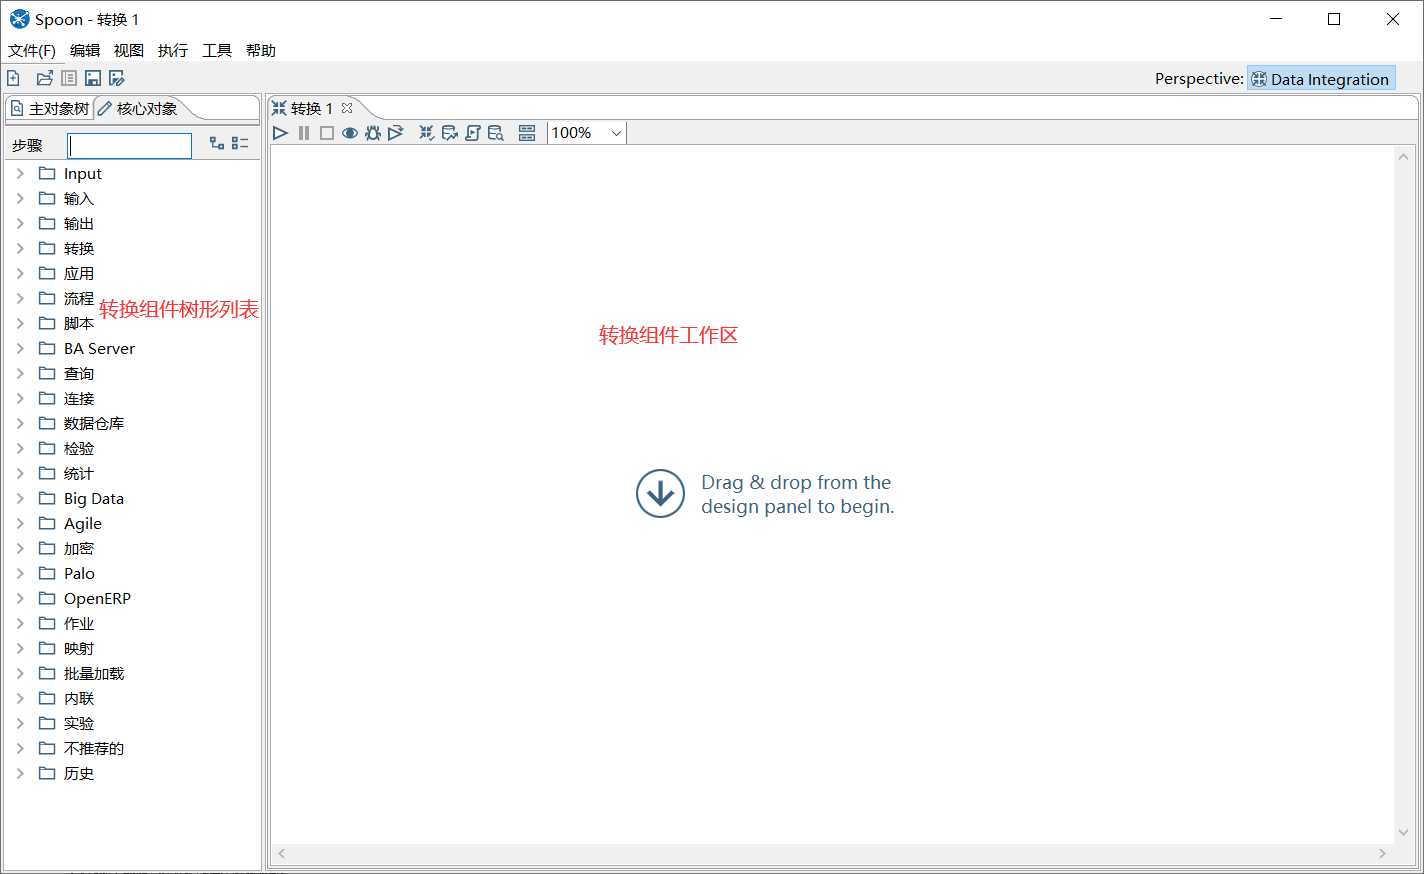Select the 检验 tree item
The image size is (1424, 874).
(79, 448)
